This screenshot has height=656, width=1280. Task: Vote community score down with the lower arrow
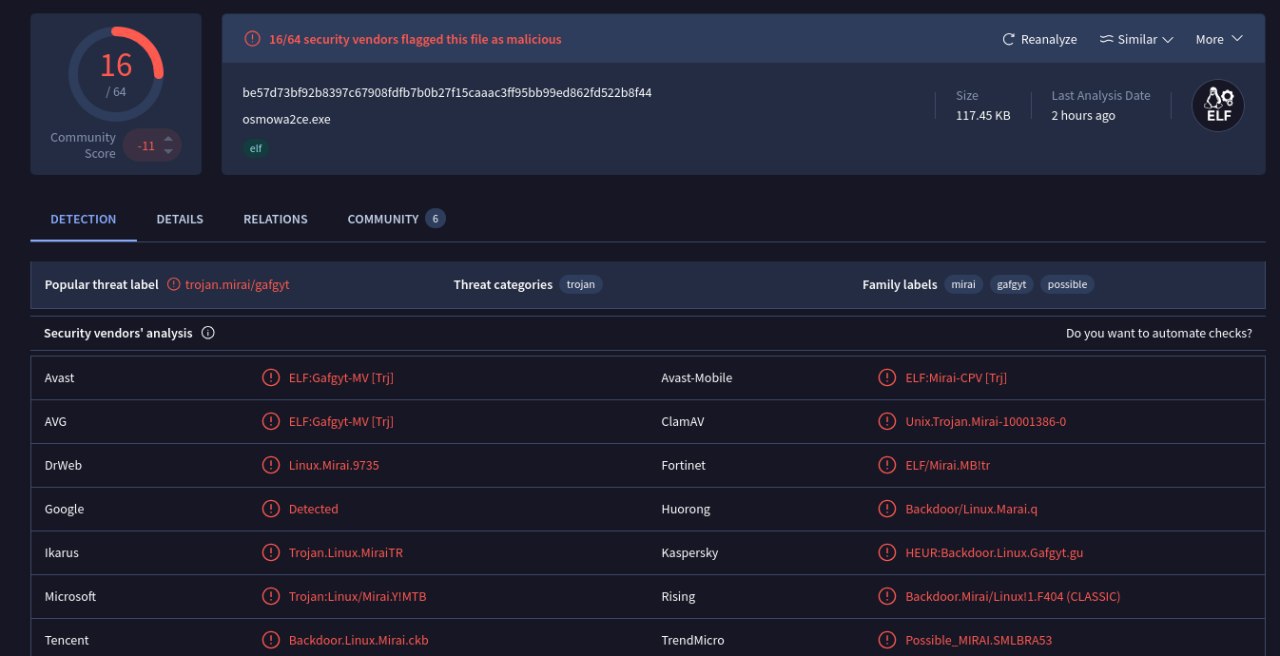168,152
